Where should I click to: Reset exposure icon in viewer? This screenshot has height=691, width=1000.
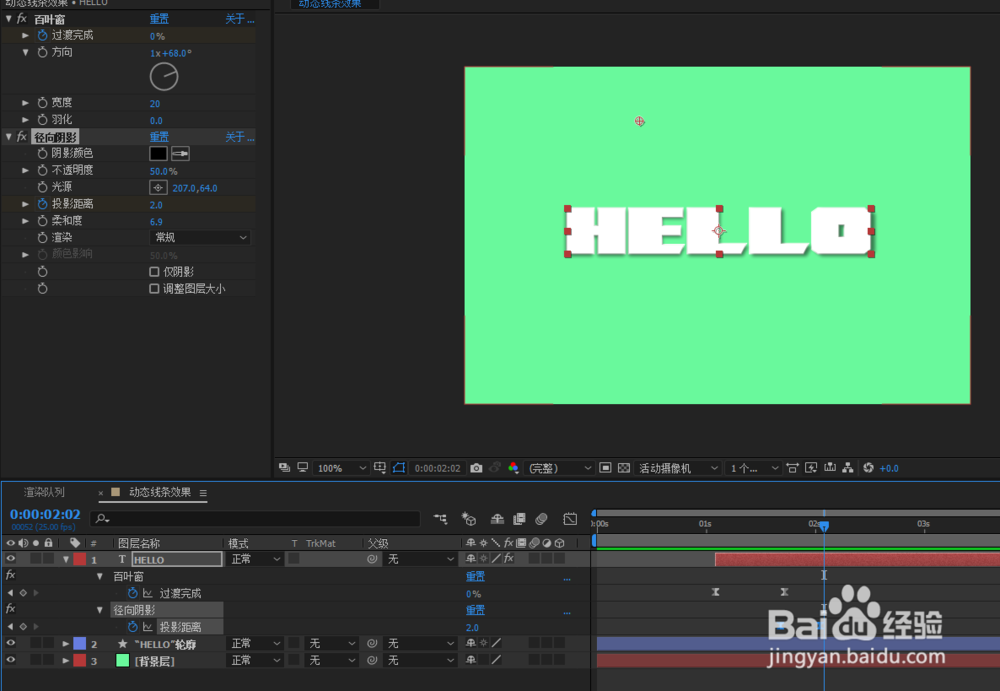click(x=868, y=468)
